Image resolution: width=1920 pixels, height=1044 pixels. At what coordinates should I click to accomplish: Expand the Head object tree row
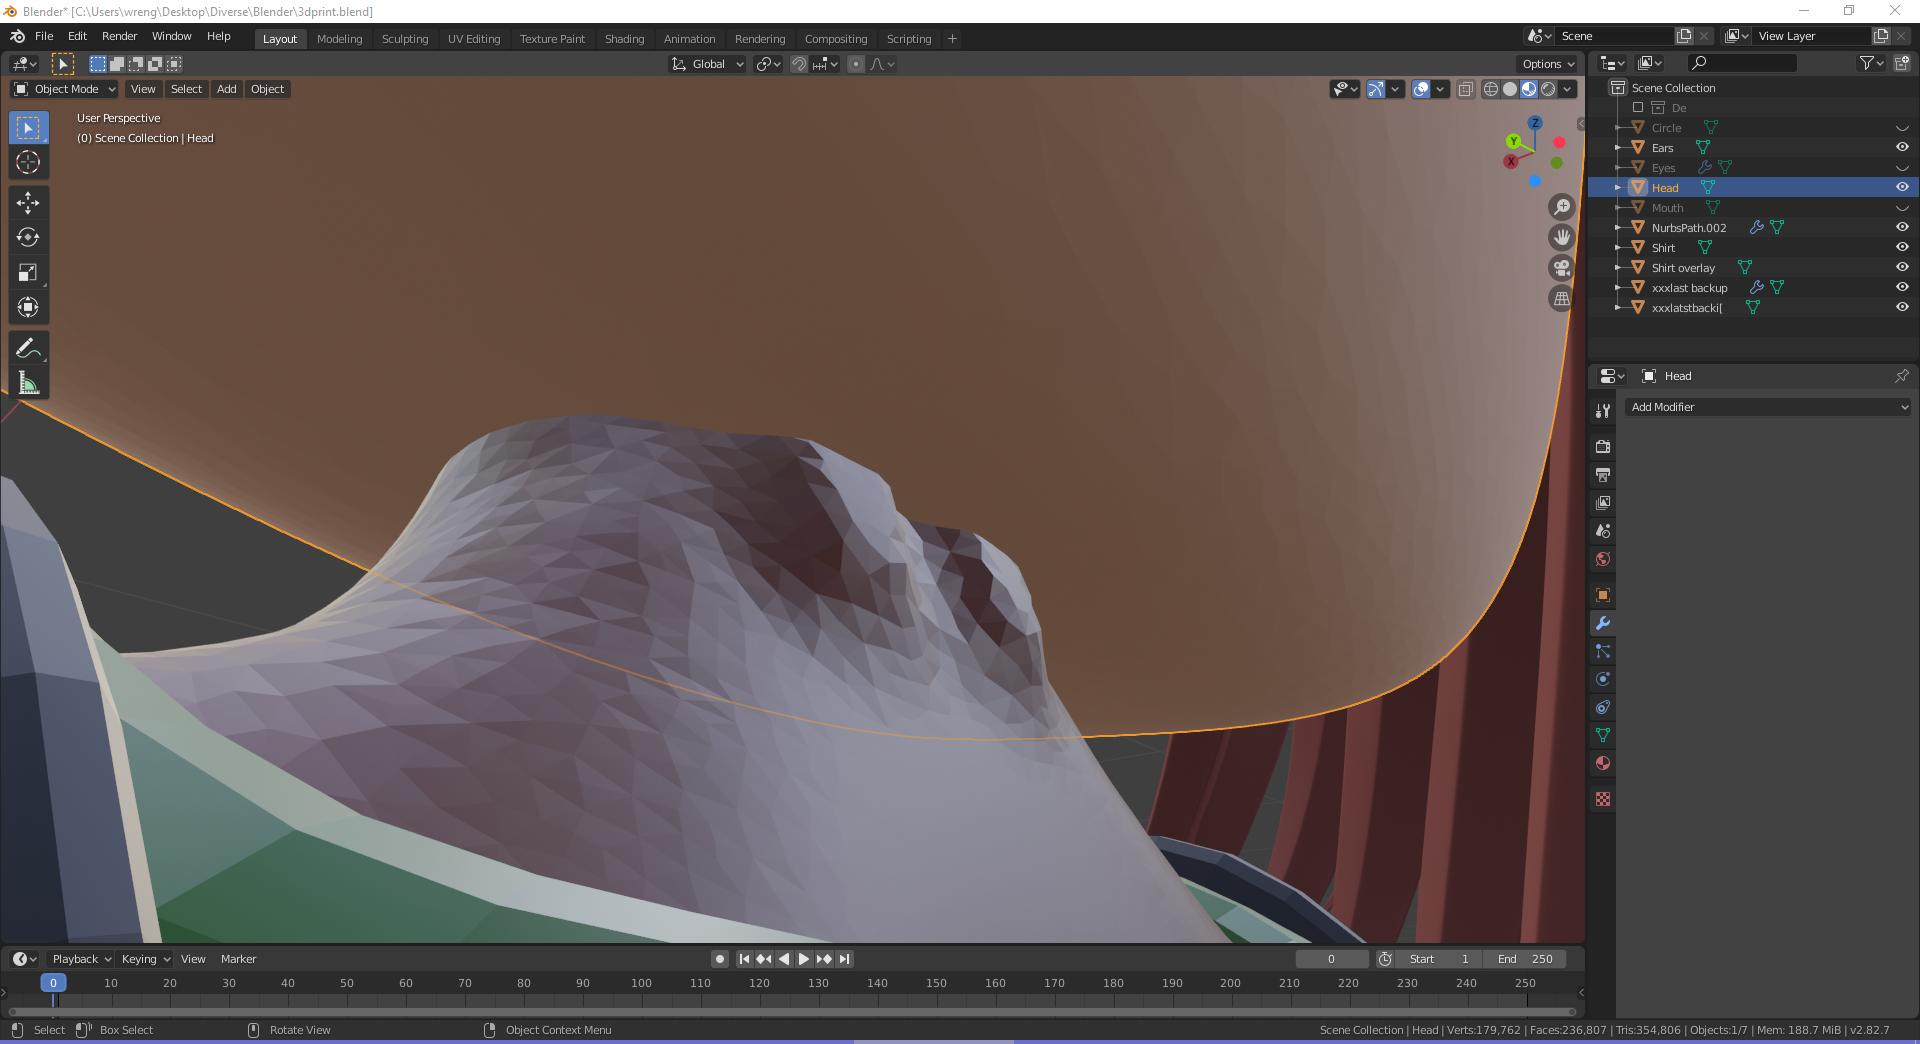(x=1618, y=187)
